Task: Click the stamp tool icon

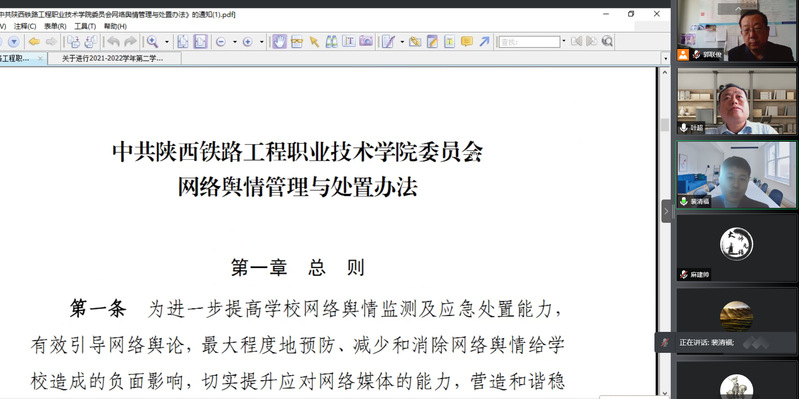Action: (415, 42)
